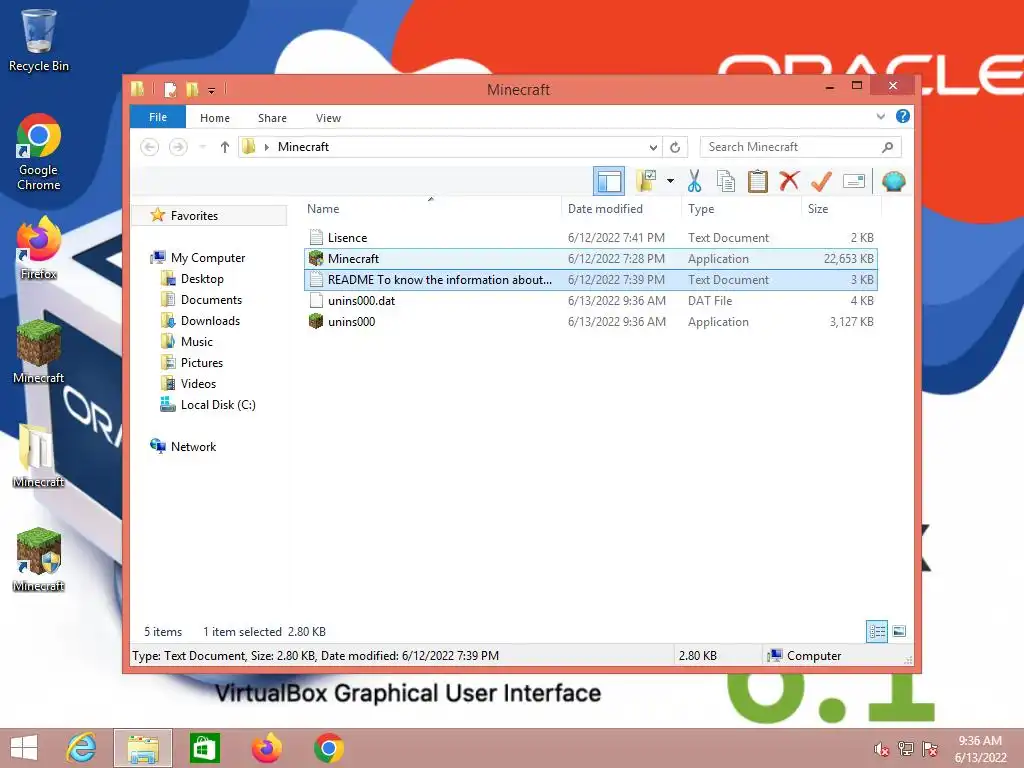
Task: Switch to large icons view toggle
Action: (899, 632)
